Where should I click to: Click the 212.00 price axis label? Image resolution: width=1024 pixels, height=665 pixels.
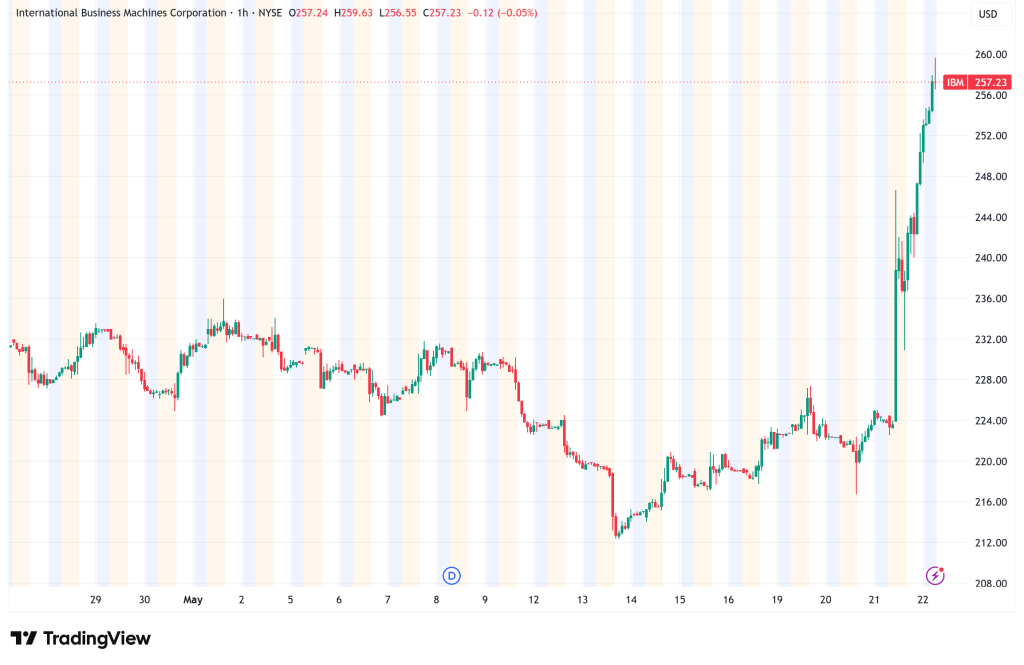pos(990,543)
